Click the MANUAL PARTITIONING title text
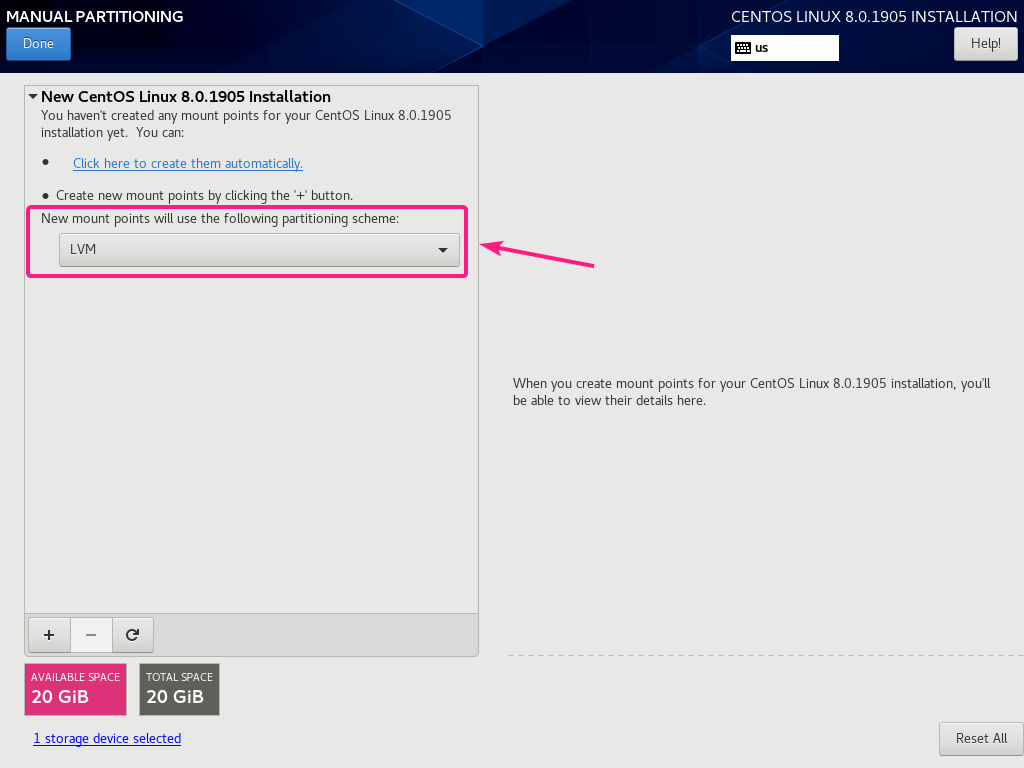The height and width of the screenshot is (768, 1024). tap(95, 16)
